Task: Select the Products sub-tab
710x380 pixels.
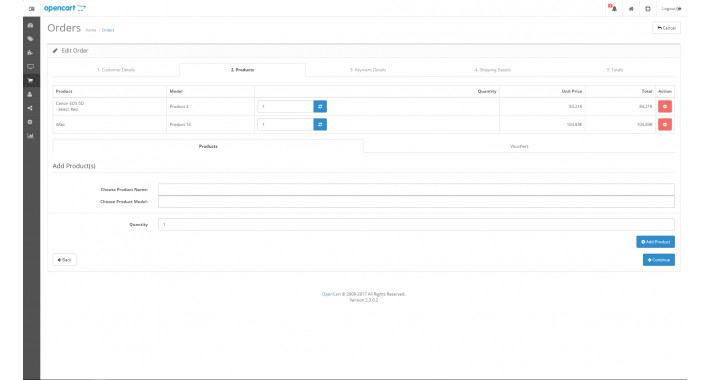Action: (x=208, y=146)
